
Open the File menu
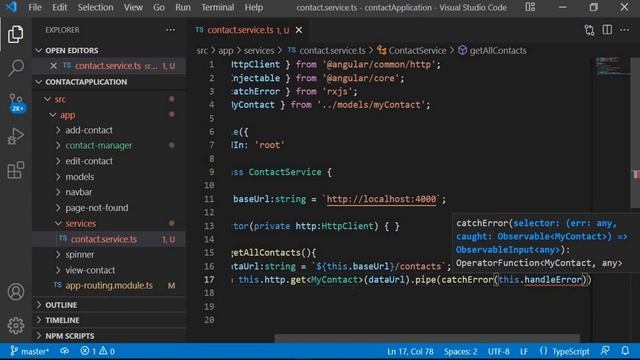pyautogui.click(x=35, y=7)
